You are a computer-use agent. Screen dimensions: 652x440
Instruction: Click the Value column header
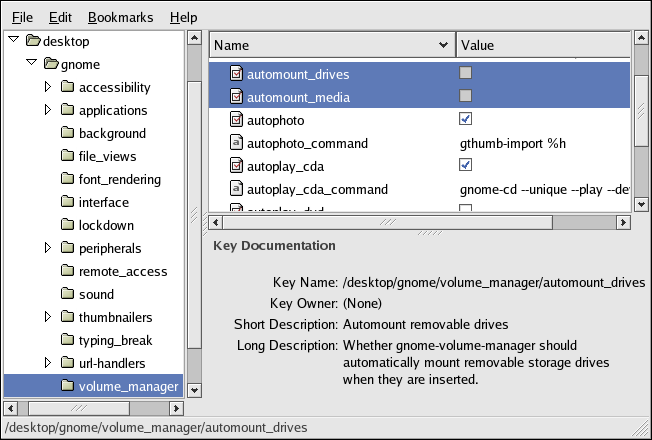coord(540,45)
